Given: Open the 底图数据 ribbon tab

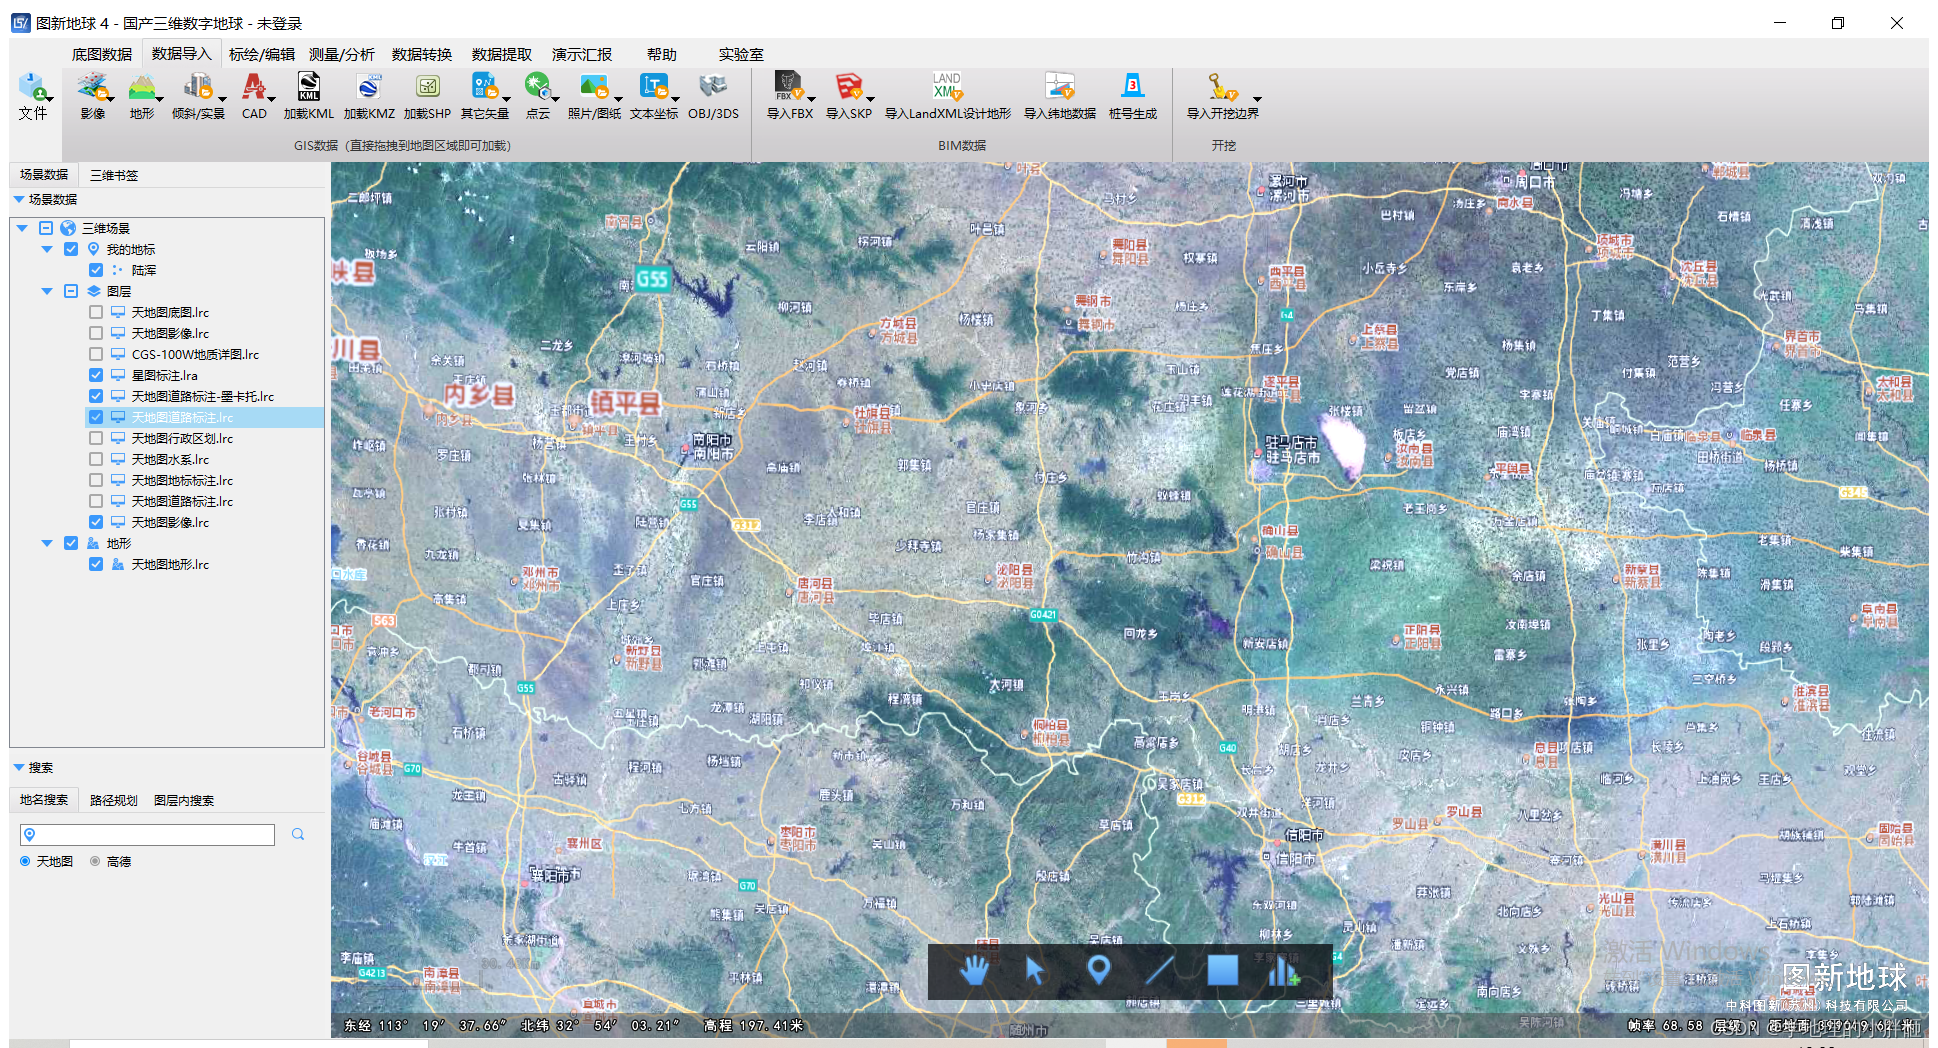Looking at the screenshot, I should [102, 54].
